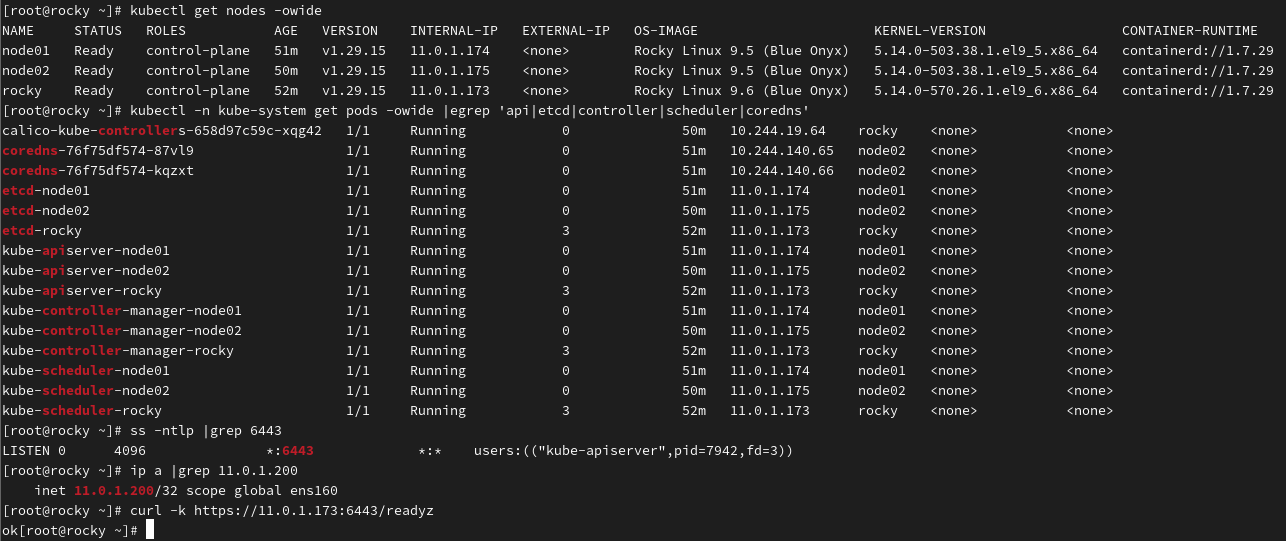Click the etcd-rocky pod row name
Screen dimensions: 1286x541
[x=42, y=230]
